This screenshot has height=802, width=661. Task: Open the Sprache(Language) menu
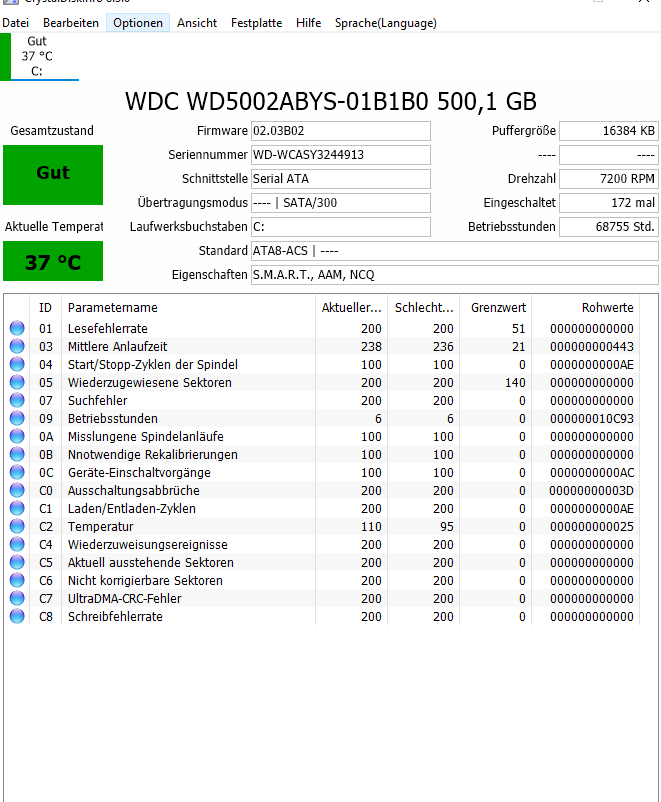click(386, 23)
